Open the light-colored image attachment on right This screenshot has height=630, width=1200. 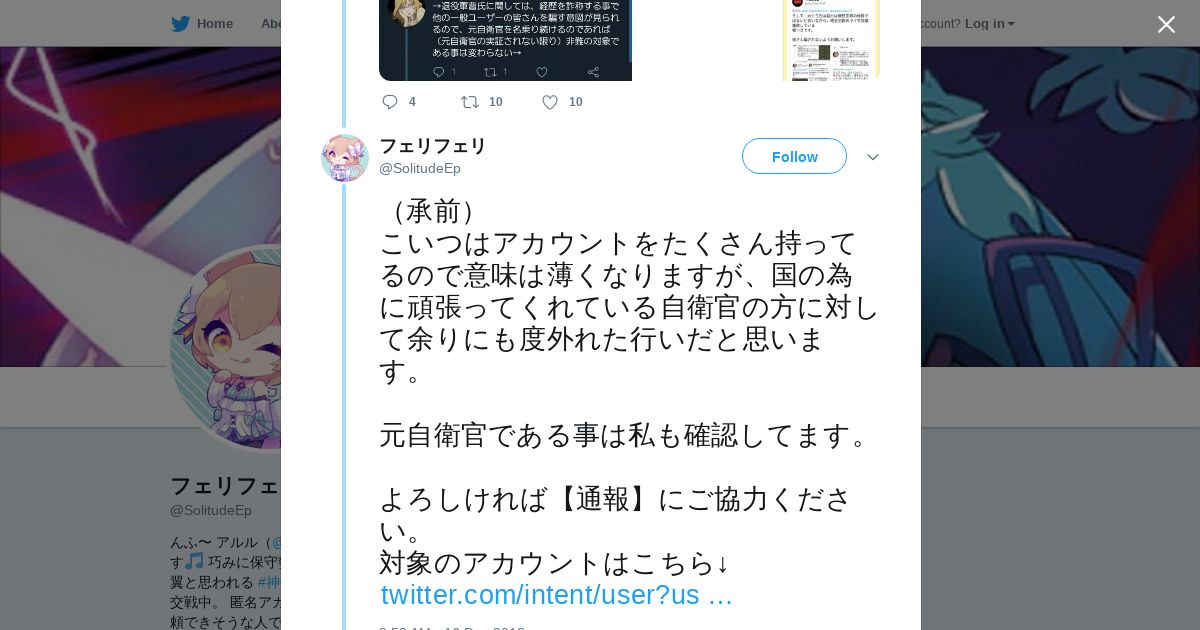831,40
